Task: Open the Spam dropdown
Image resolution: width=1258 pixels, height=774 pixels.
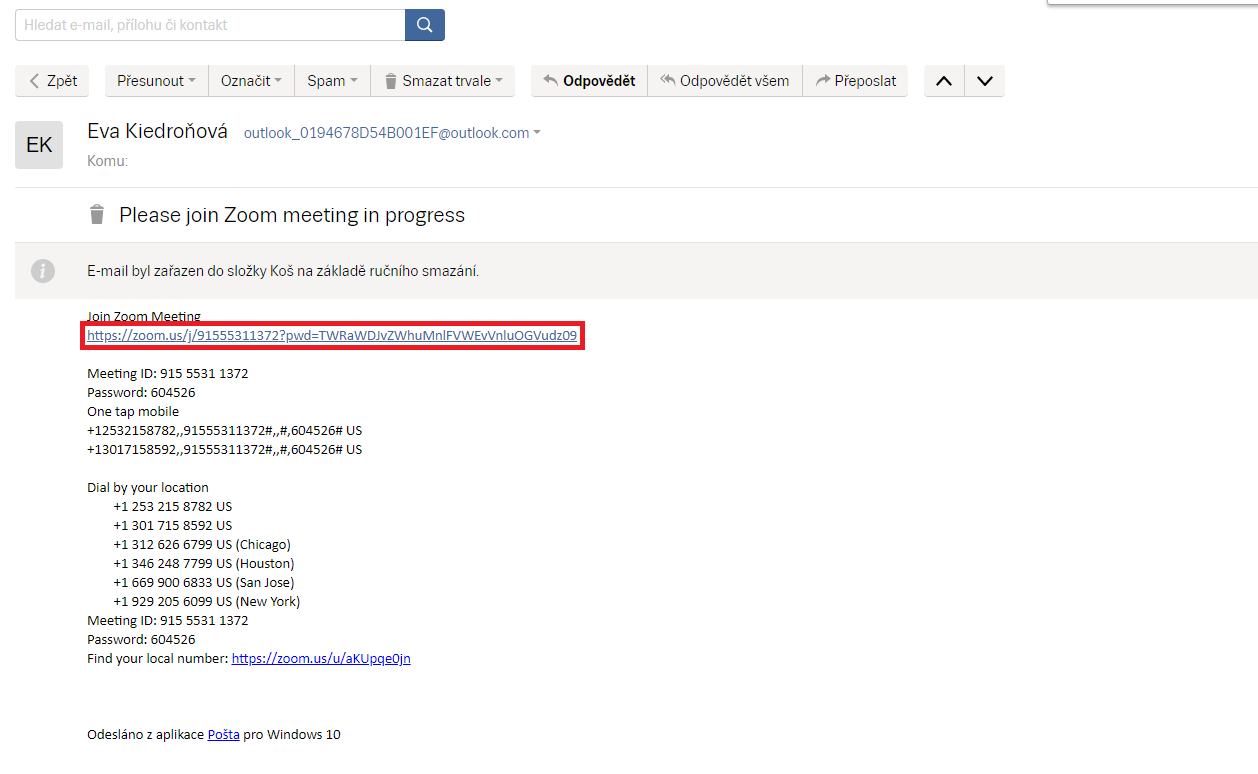Action: 332,81
